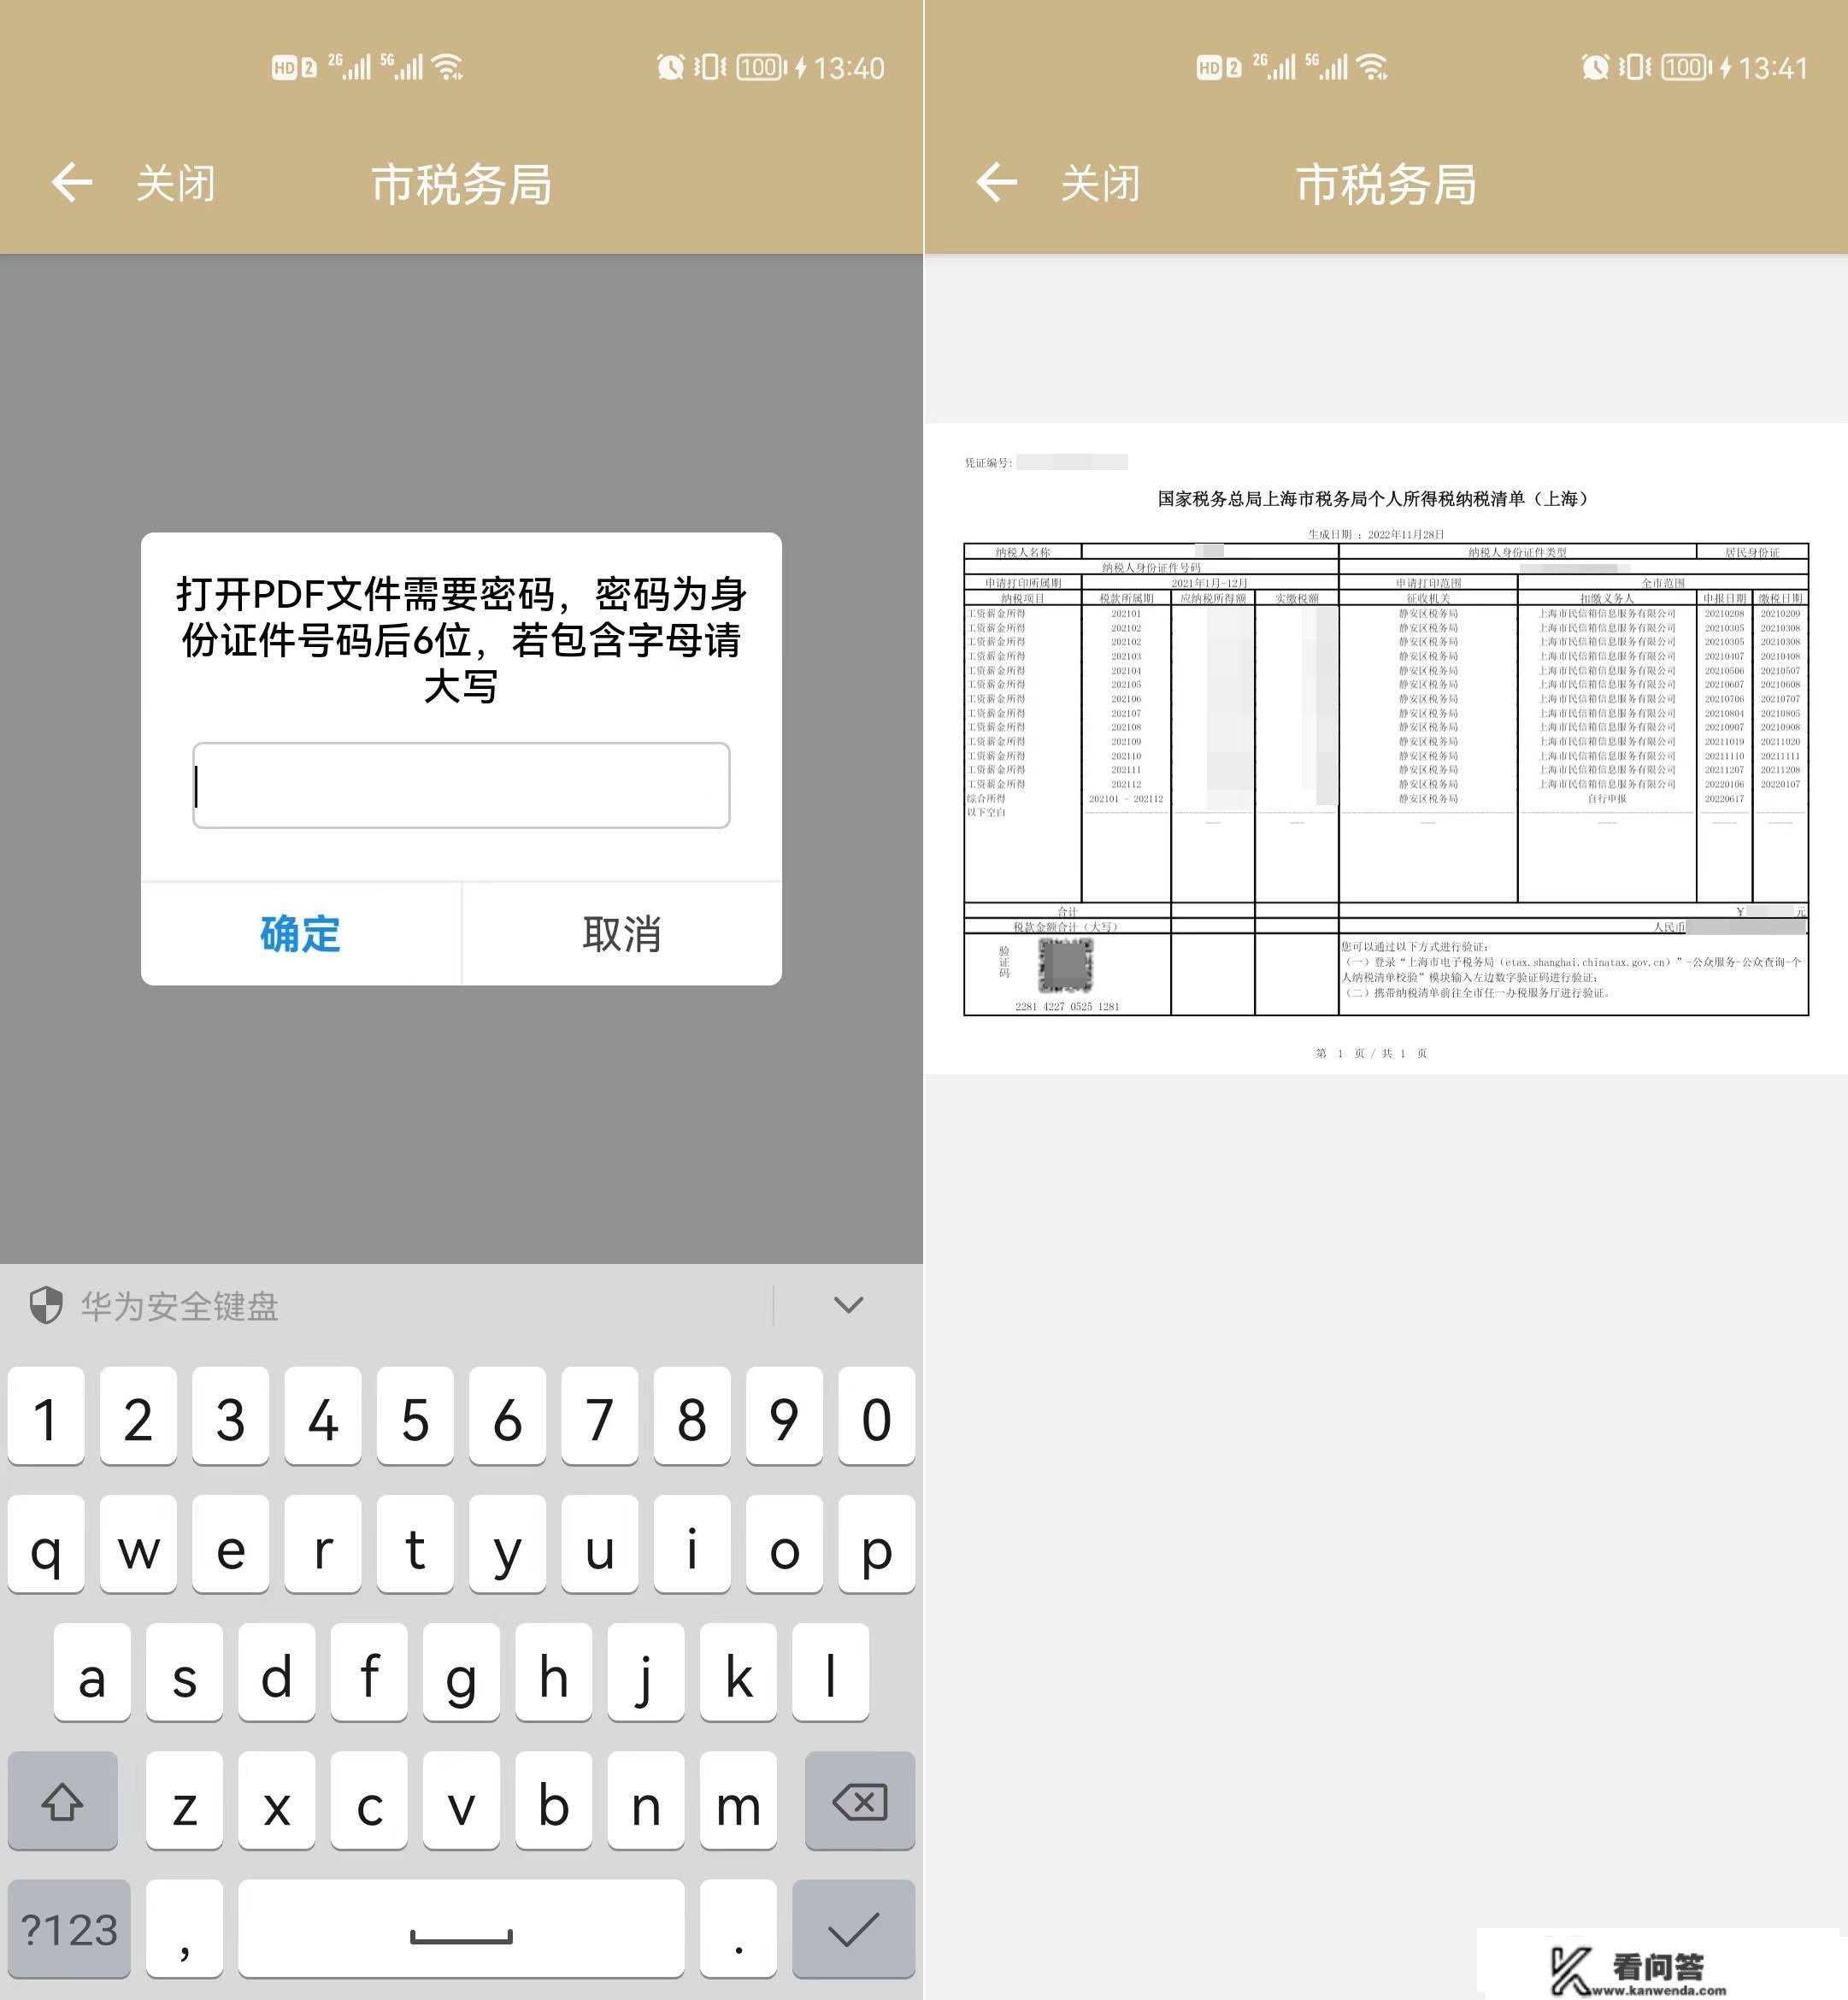Viewport: 1848px width, 2000px height.
Task: Tap number key 8
Action: [x=692, y=1417]
